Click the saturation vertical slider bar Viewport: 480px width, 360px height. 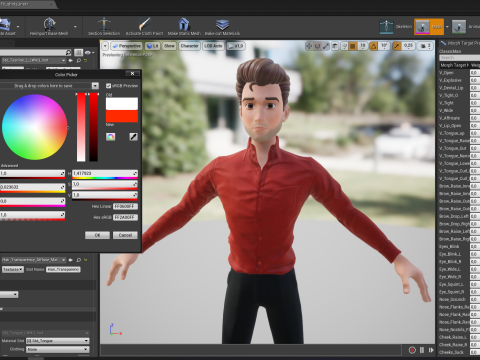point(81,128)
